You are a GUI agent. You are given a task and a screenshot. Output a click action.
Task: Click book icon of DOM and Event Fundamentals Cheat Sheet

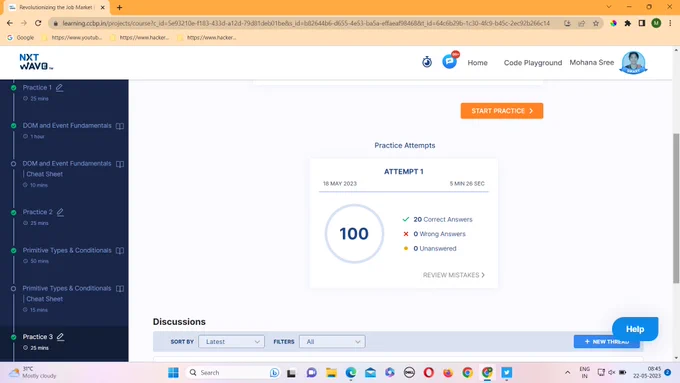pyautogui.click(x=120, y=164)
